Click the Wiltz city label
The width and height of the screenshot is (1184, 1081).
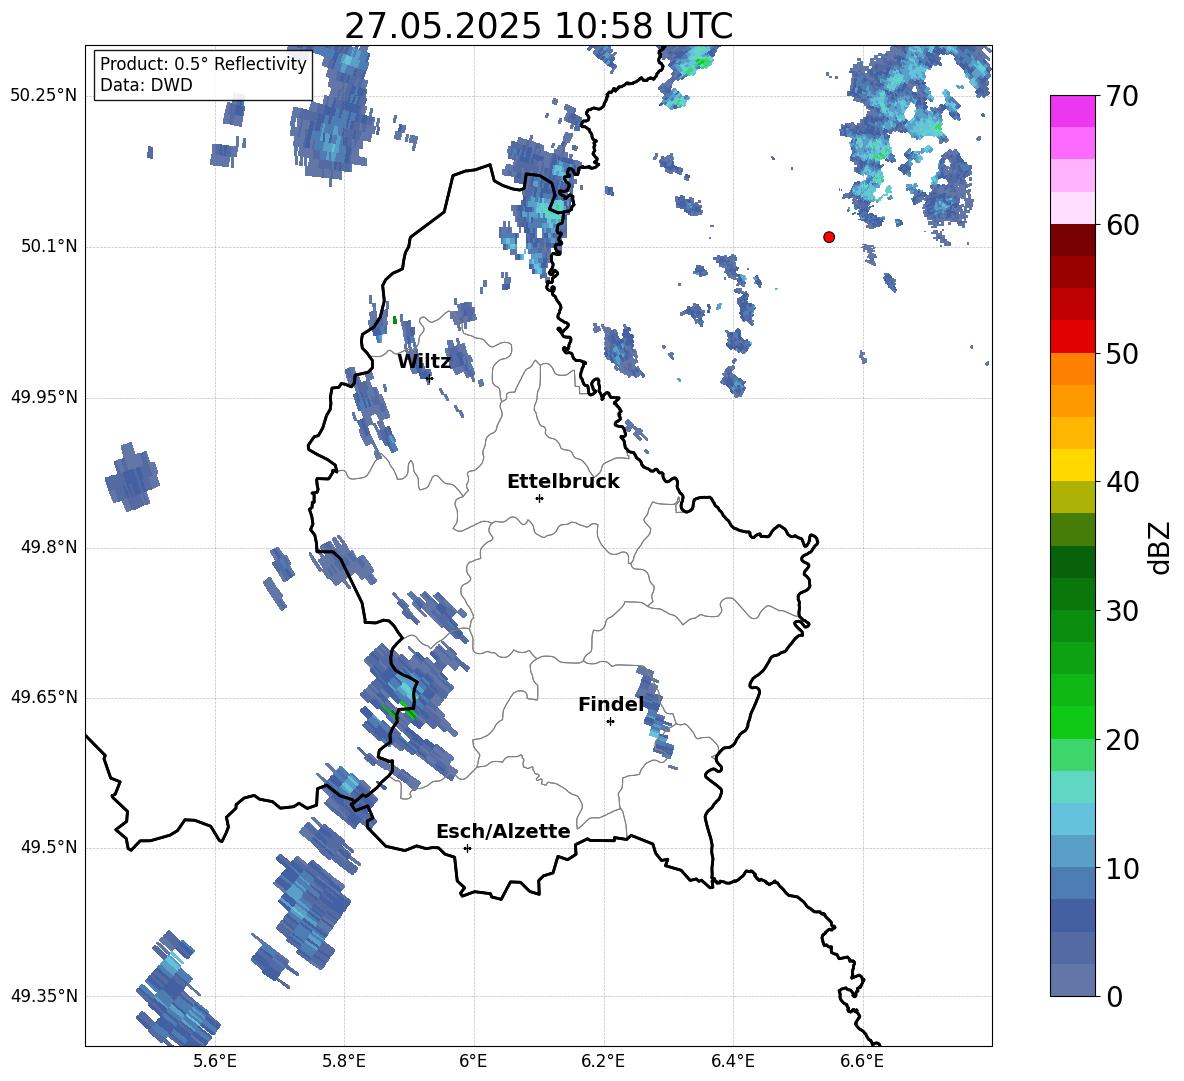[424, 362]
